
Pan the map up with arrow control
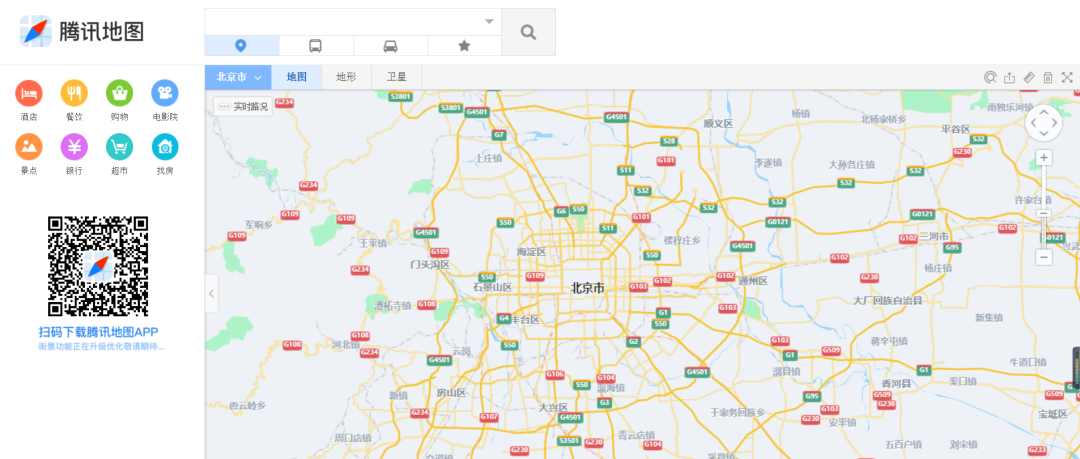click(1044, 112)
